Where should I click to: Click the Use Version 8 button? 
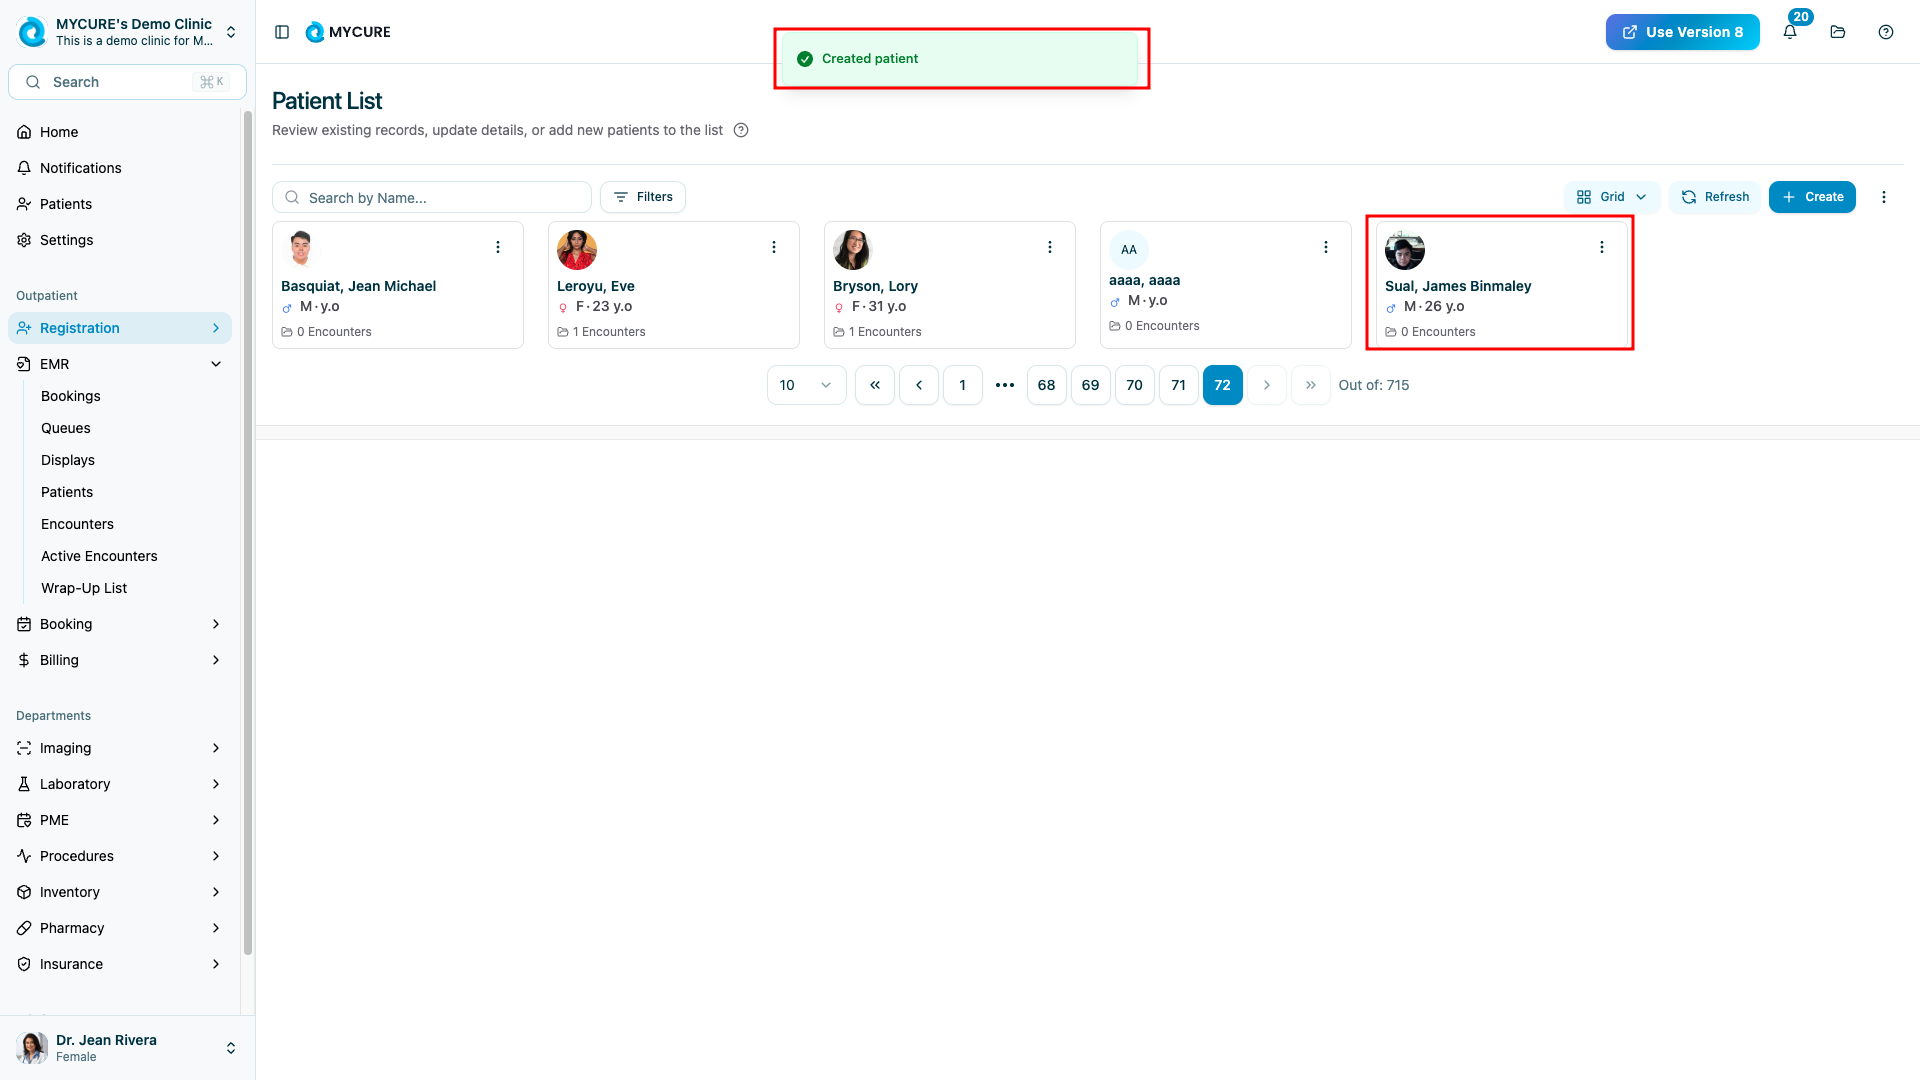click(x=1682, y=32)
